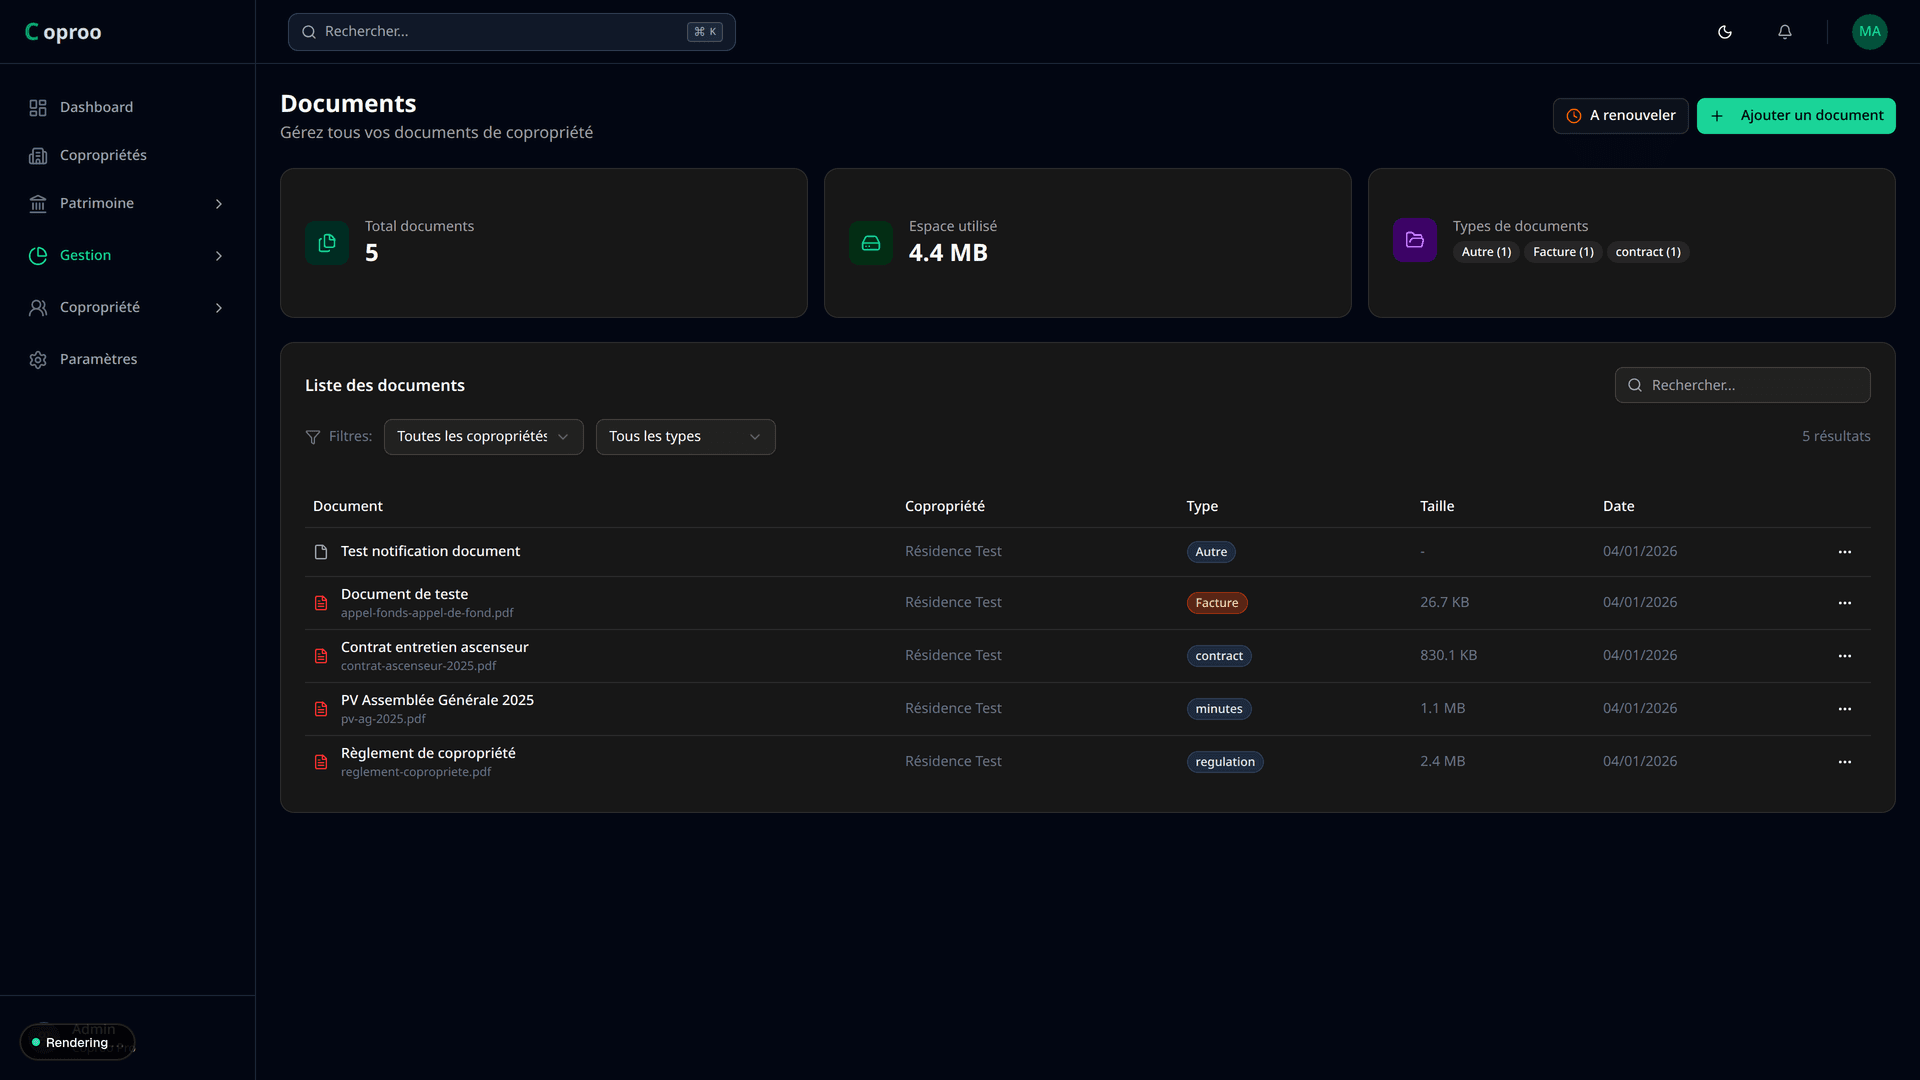Open actions menu for Règlement de copropriété

pos(1845,762)
